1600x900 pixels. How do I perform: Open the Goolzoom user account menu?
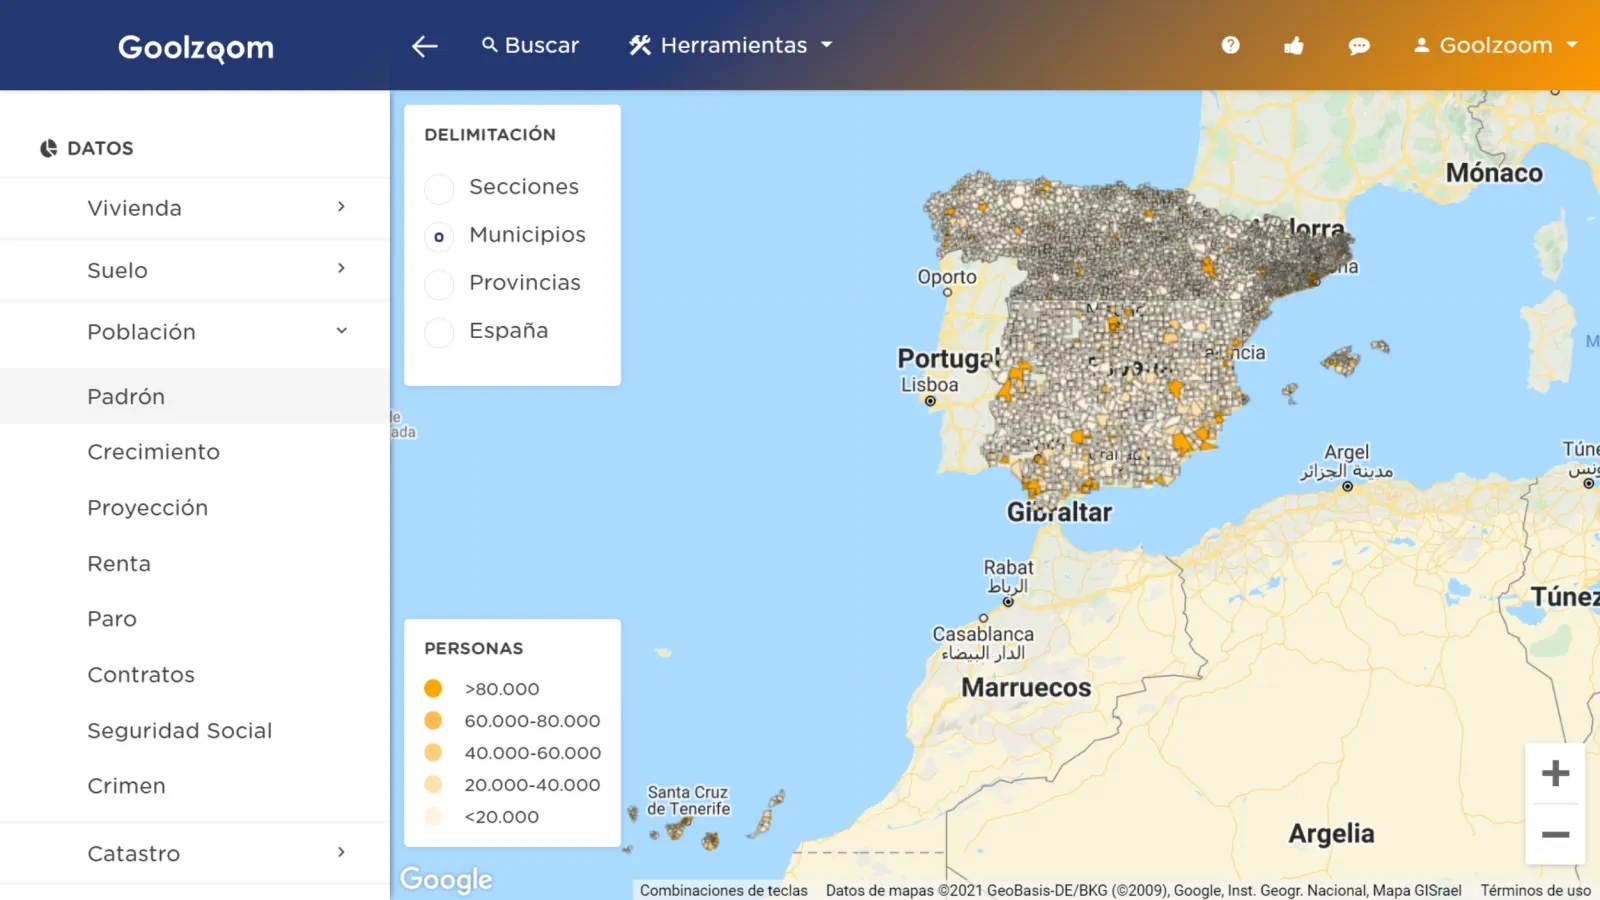[1495, 45]
